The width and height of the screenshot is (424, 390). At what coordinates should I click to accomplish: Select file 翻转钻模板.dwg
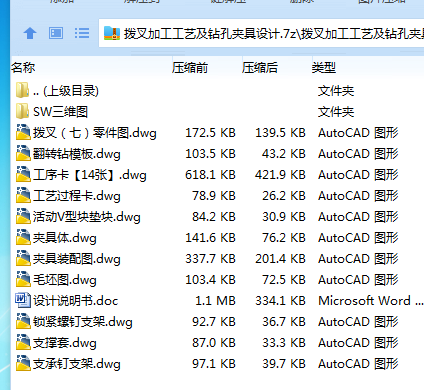tap(77, 154)
